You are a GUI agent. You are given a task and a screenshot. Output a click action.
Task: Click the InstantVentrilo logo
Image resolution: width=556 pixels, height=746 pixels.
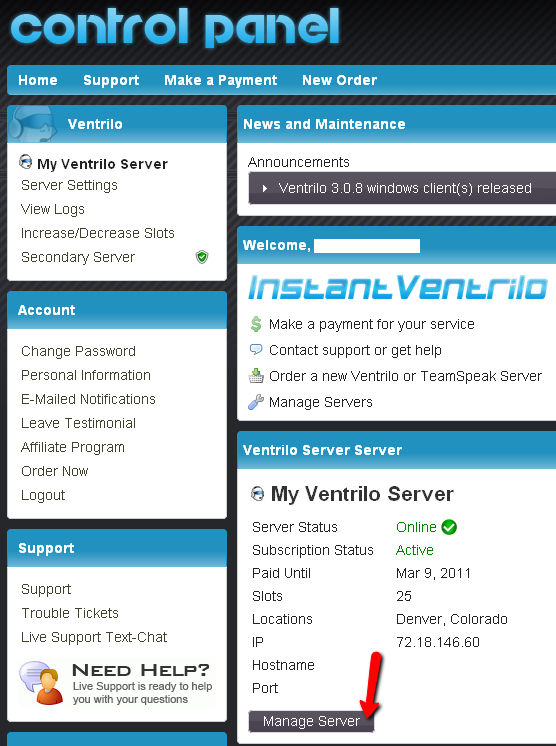[x=398, y=287]
